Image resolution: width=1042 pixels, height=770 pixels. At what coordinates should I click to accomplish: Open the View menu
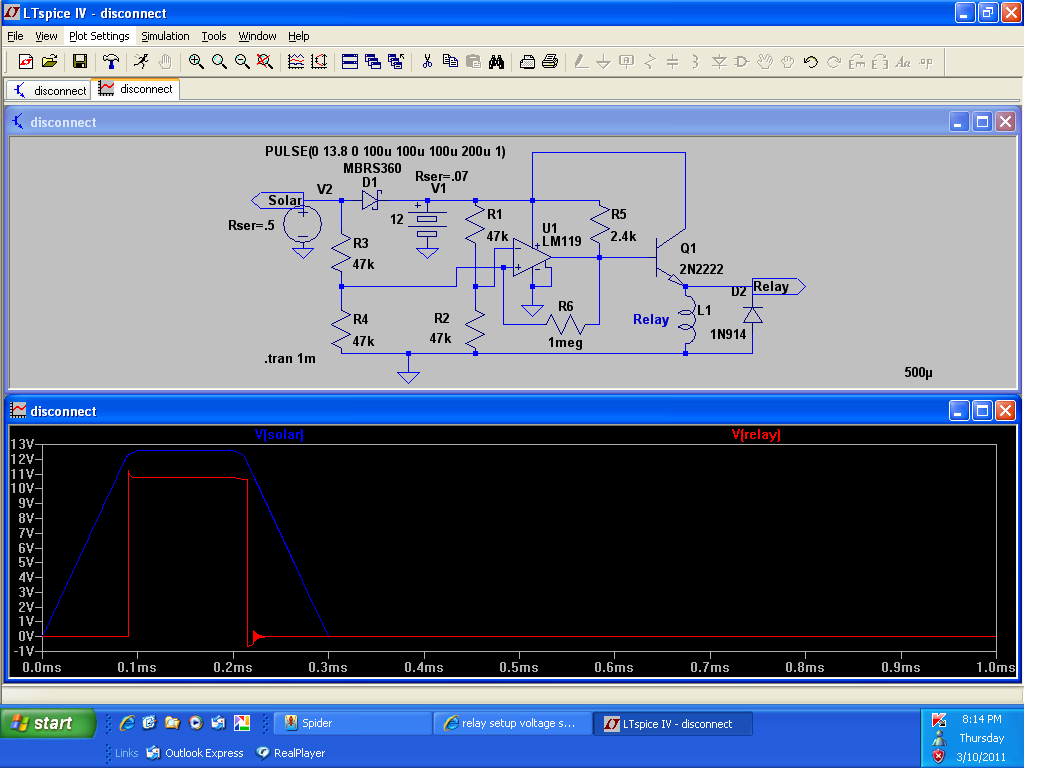(x=46, y=36)
